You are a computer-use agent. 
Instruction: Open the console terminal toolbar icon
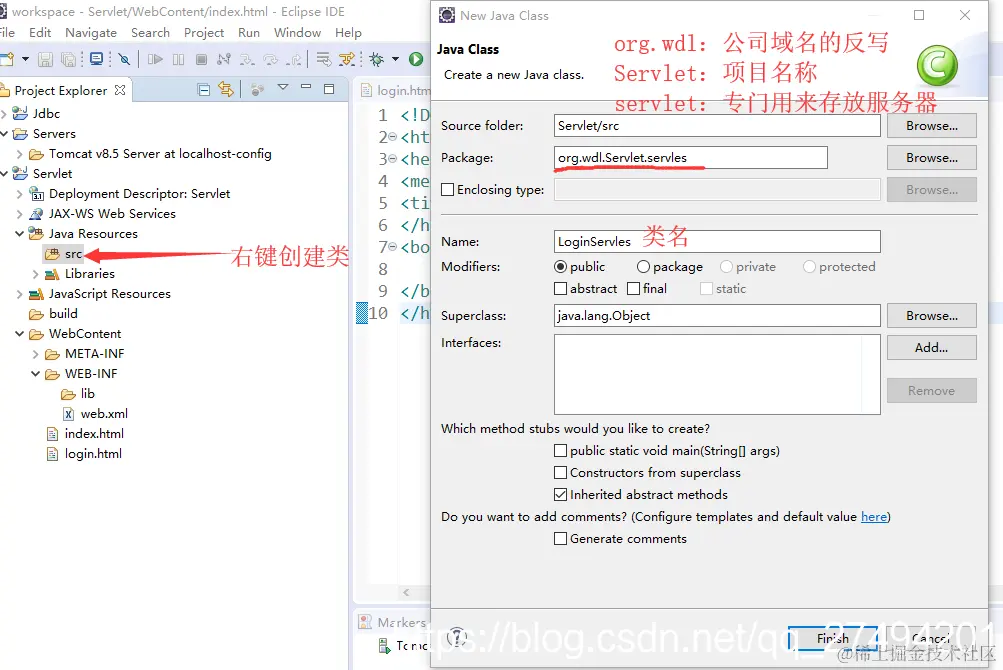[x=96, y=60]
